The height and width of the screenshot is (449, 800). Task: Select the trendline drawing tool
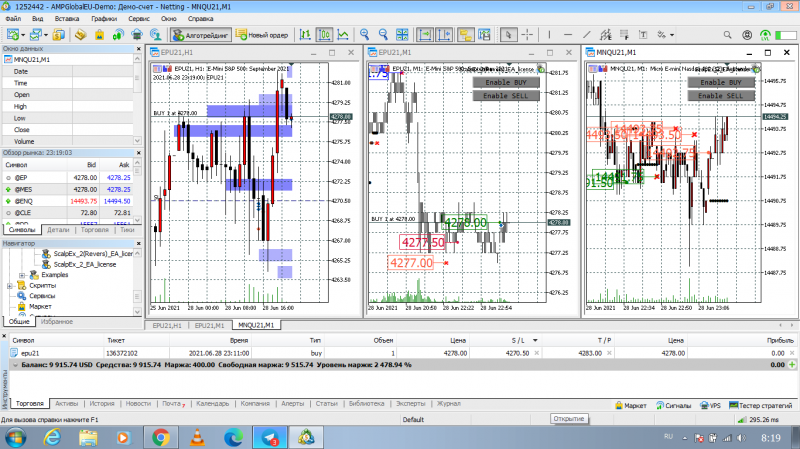point(587,35)
